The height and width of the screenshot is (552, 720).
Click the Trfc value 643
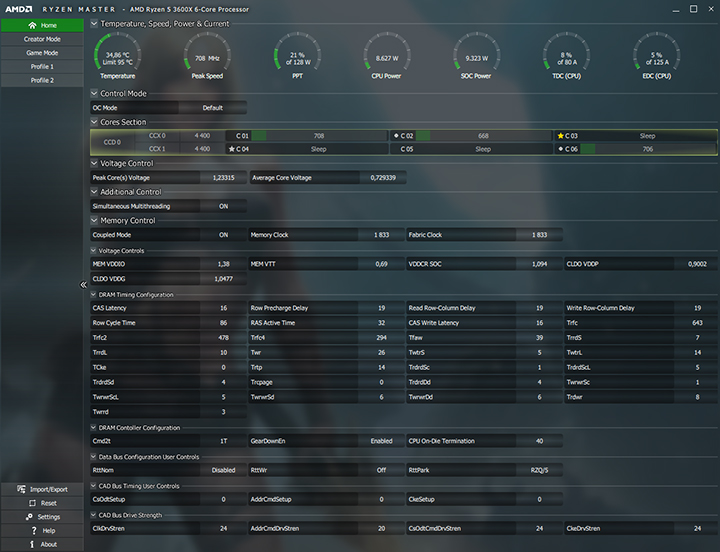(697, 323)
